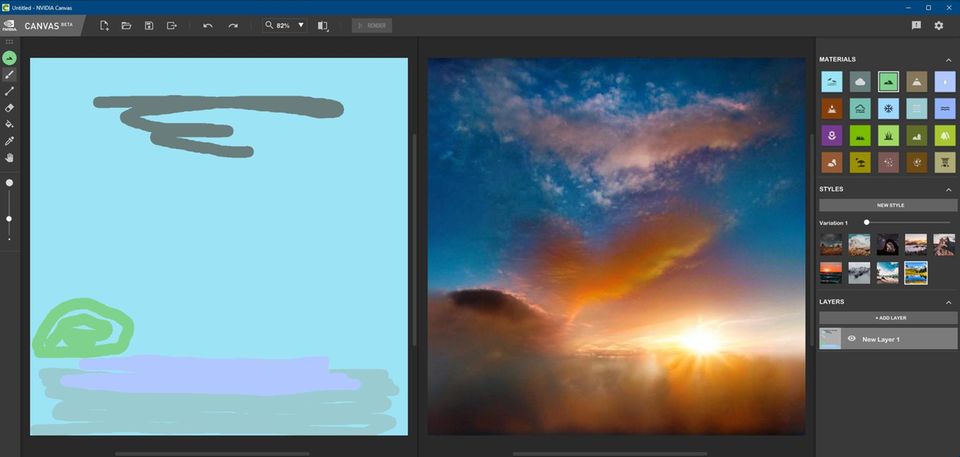Choose the tan mountain material
This screenshot has width=960, height=457.
click(x=917, y=81)
